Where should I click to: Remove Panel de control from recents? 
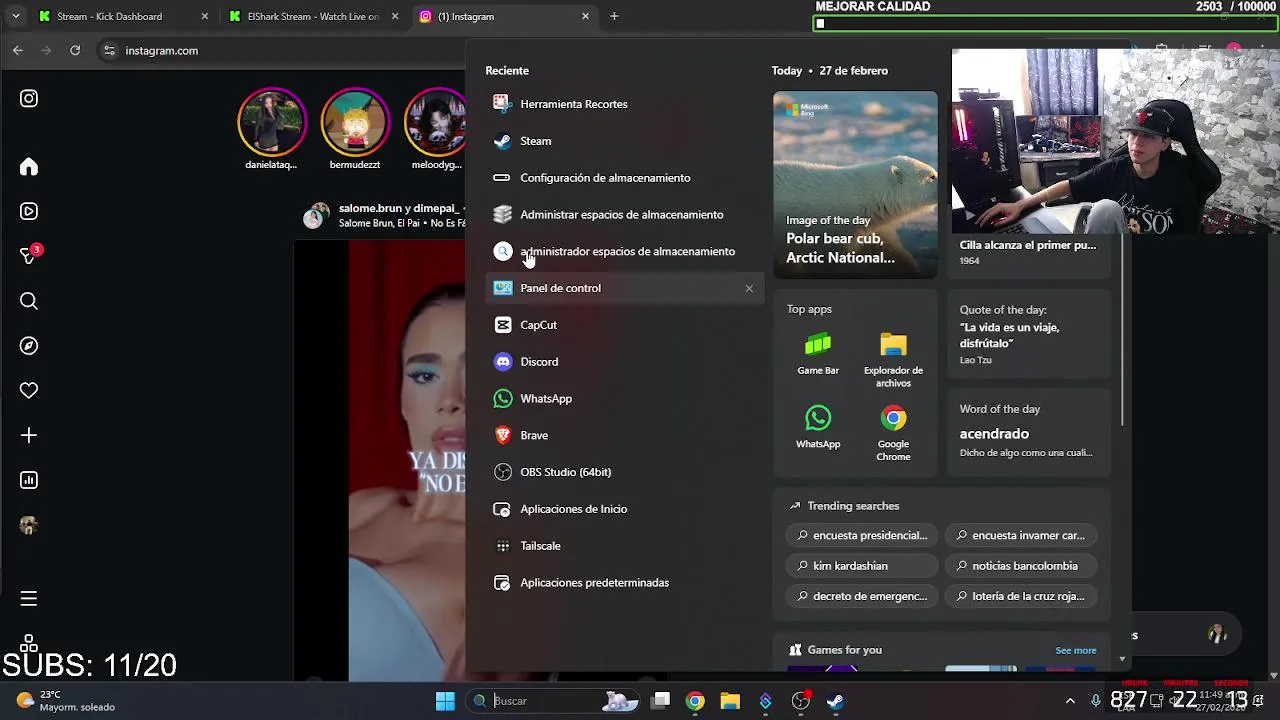[x=749, y=288]
